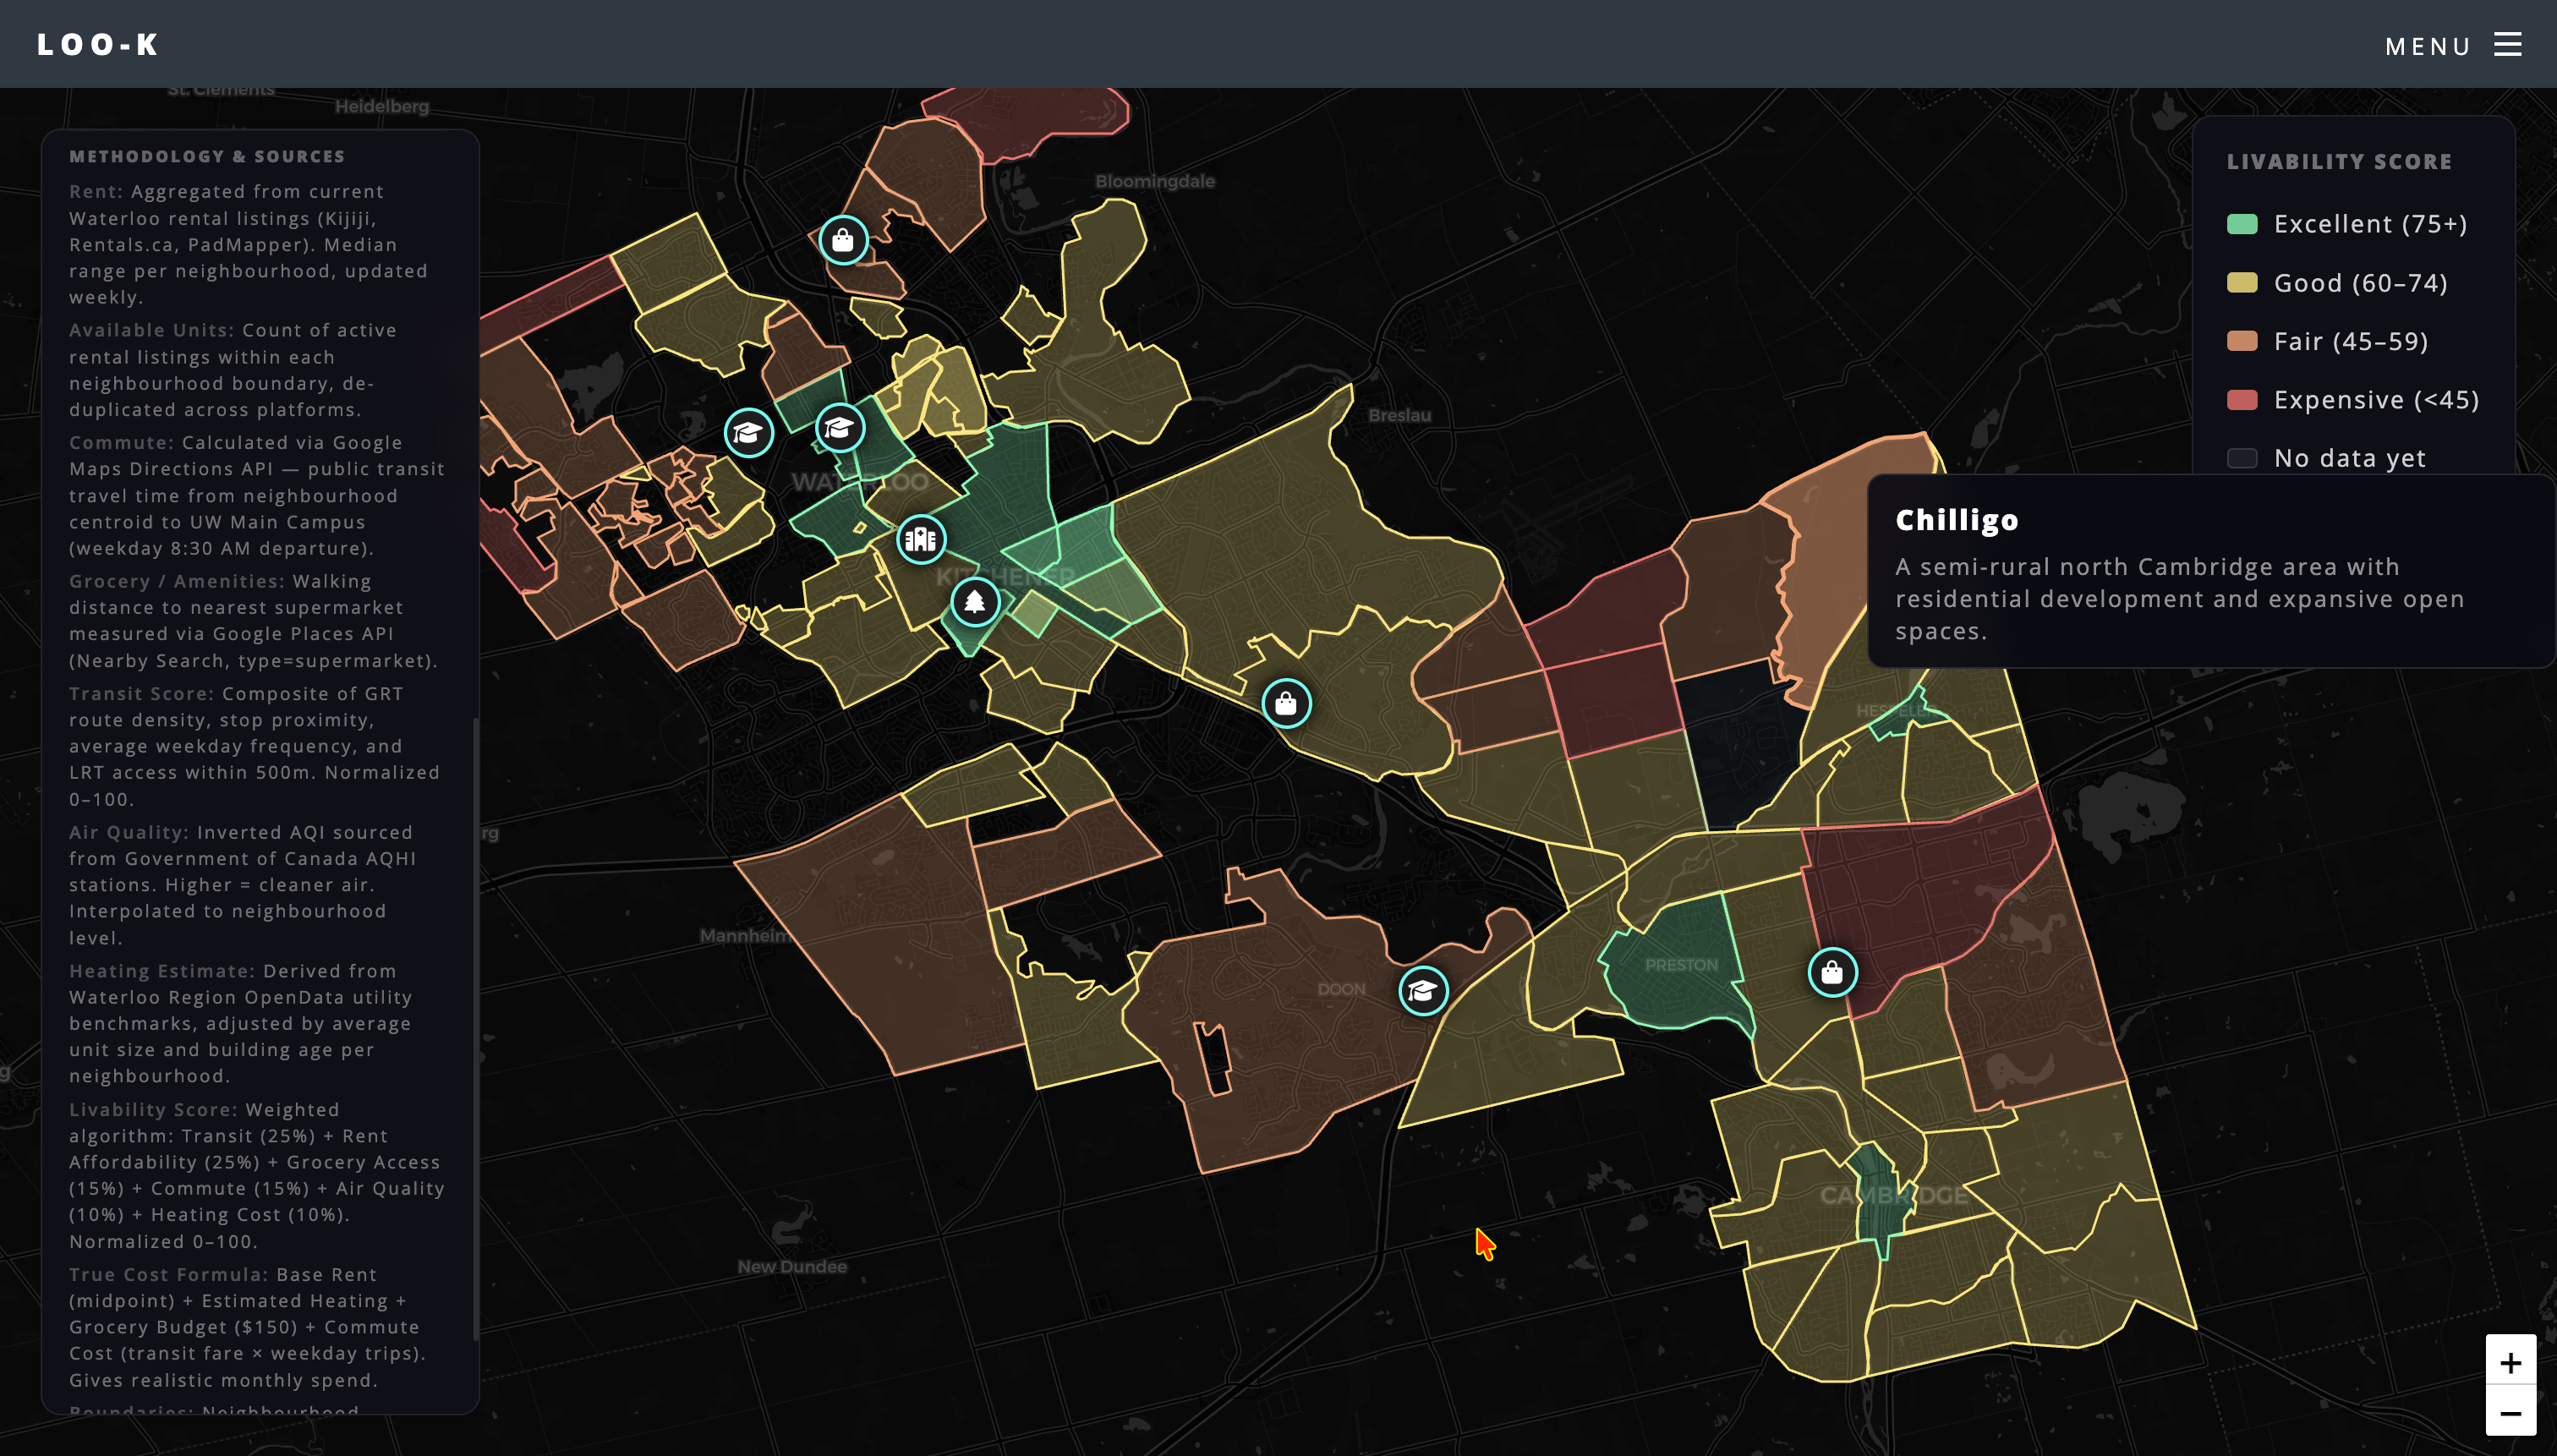Click the shopping bag marker north of Waterloo

click(x=843, y=240)
